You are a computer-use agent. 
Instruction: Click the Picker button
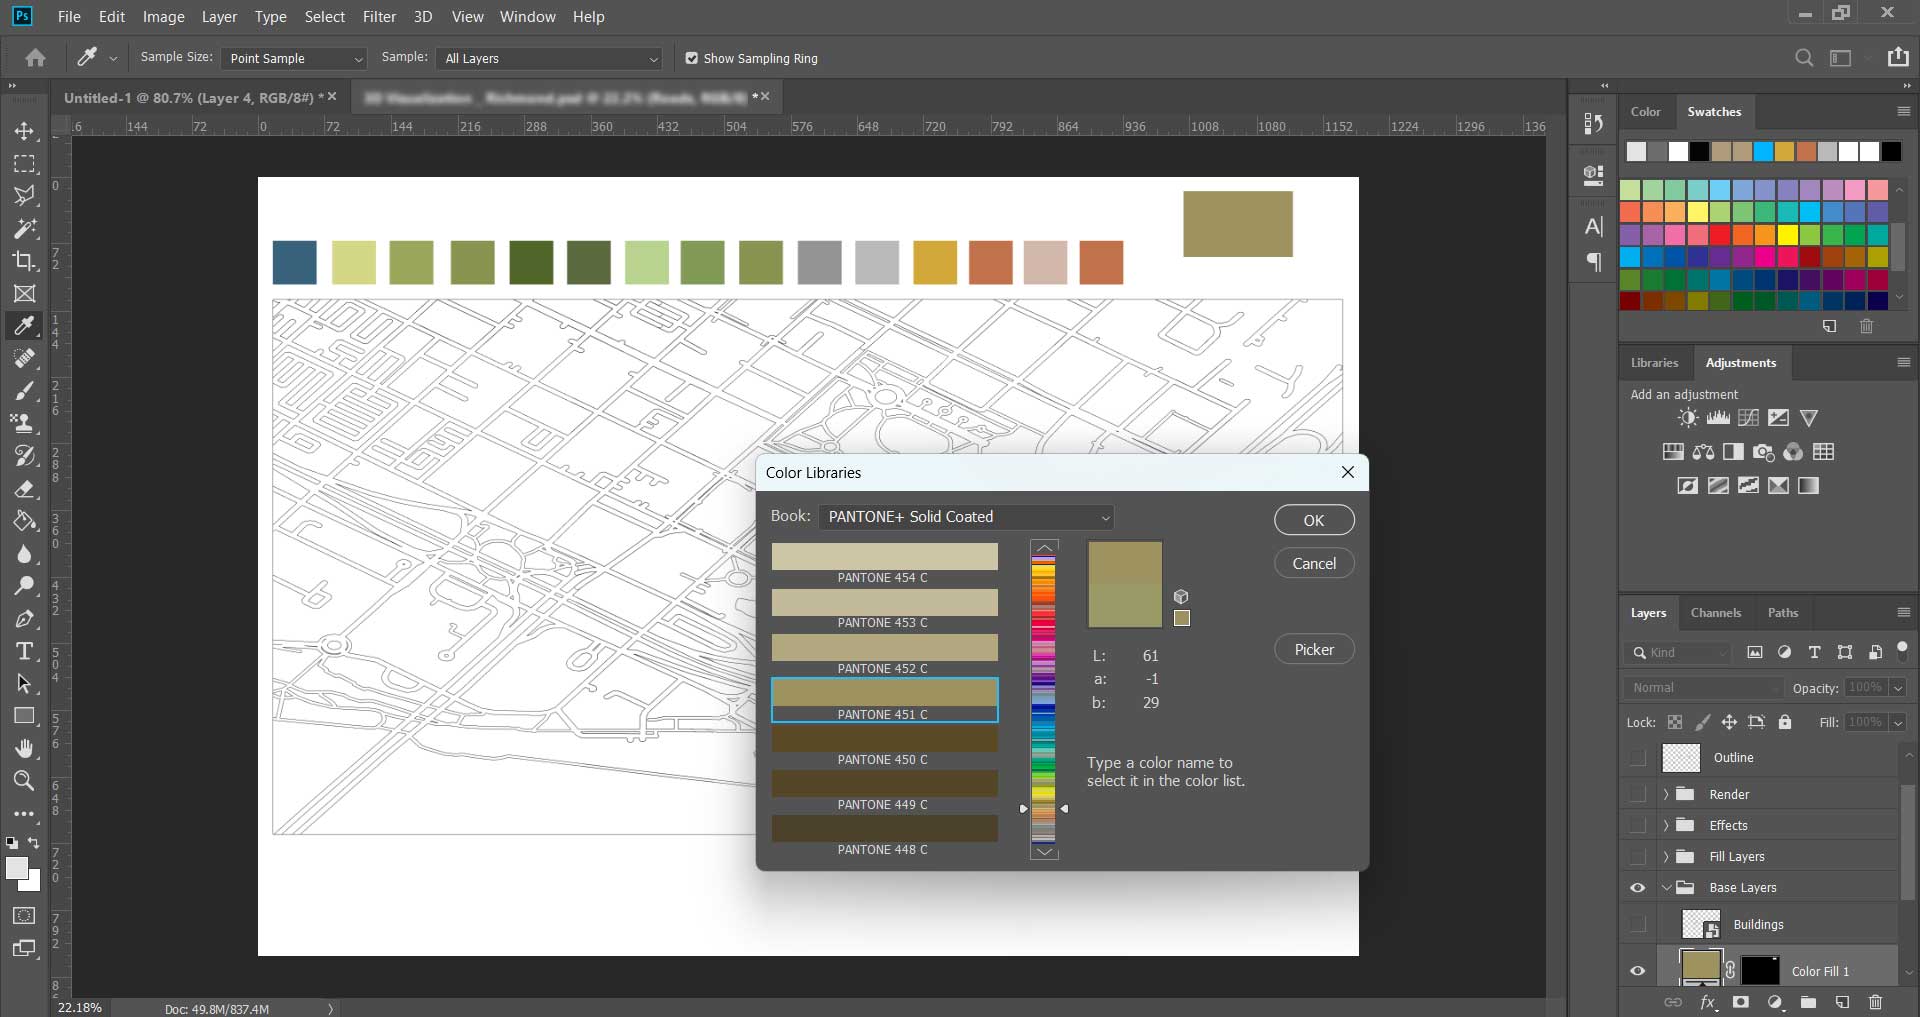point(1313,650)
